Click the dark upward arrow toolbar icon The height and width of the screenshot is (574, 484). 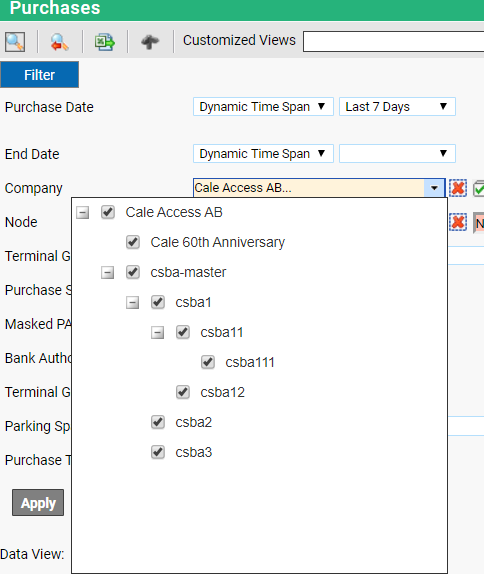pos(150,42)
